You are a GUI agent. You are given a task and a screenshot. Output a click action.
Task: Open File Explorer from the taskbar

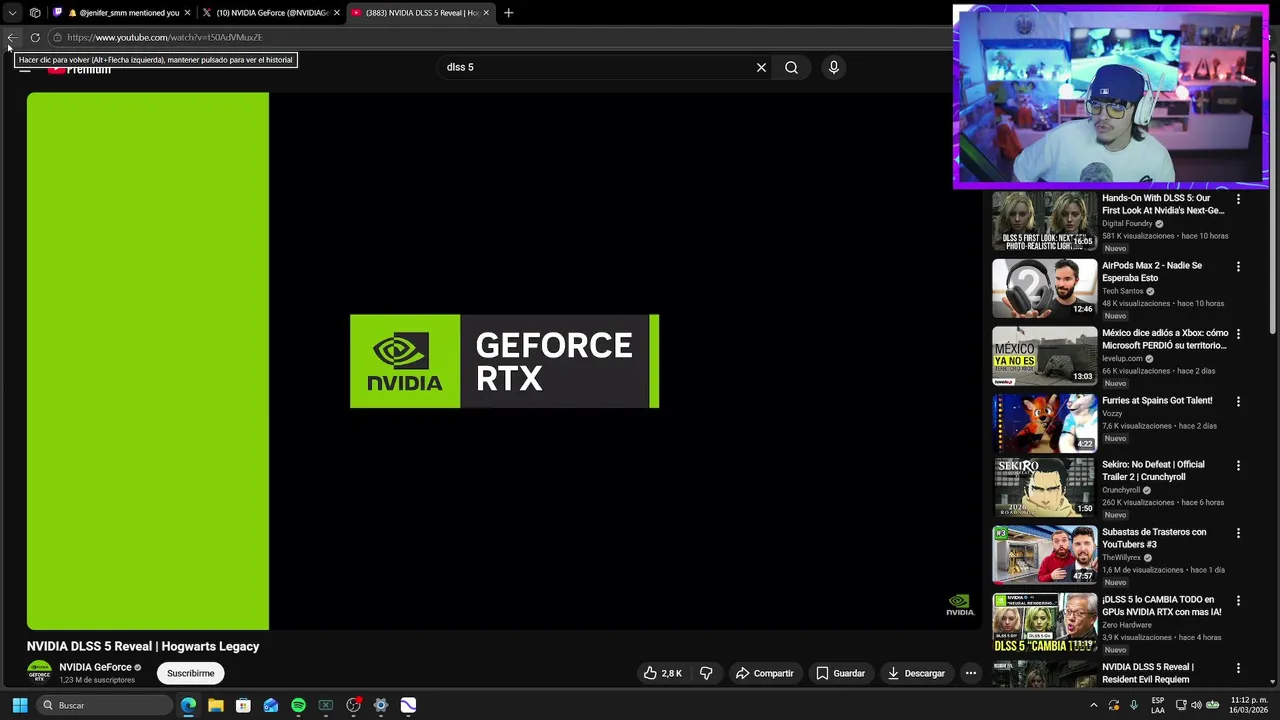(x=215, y=705)
